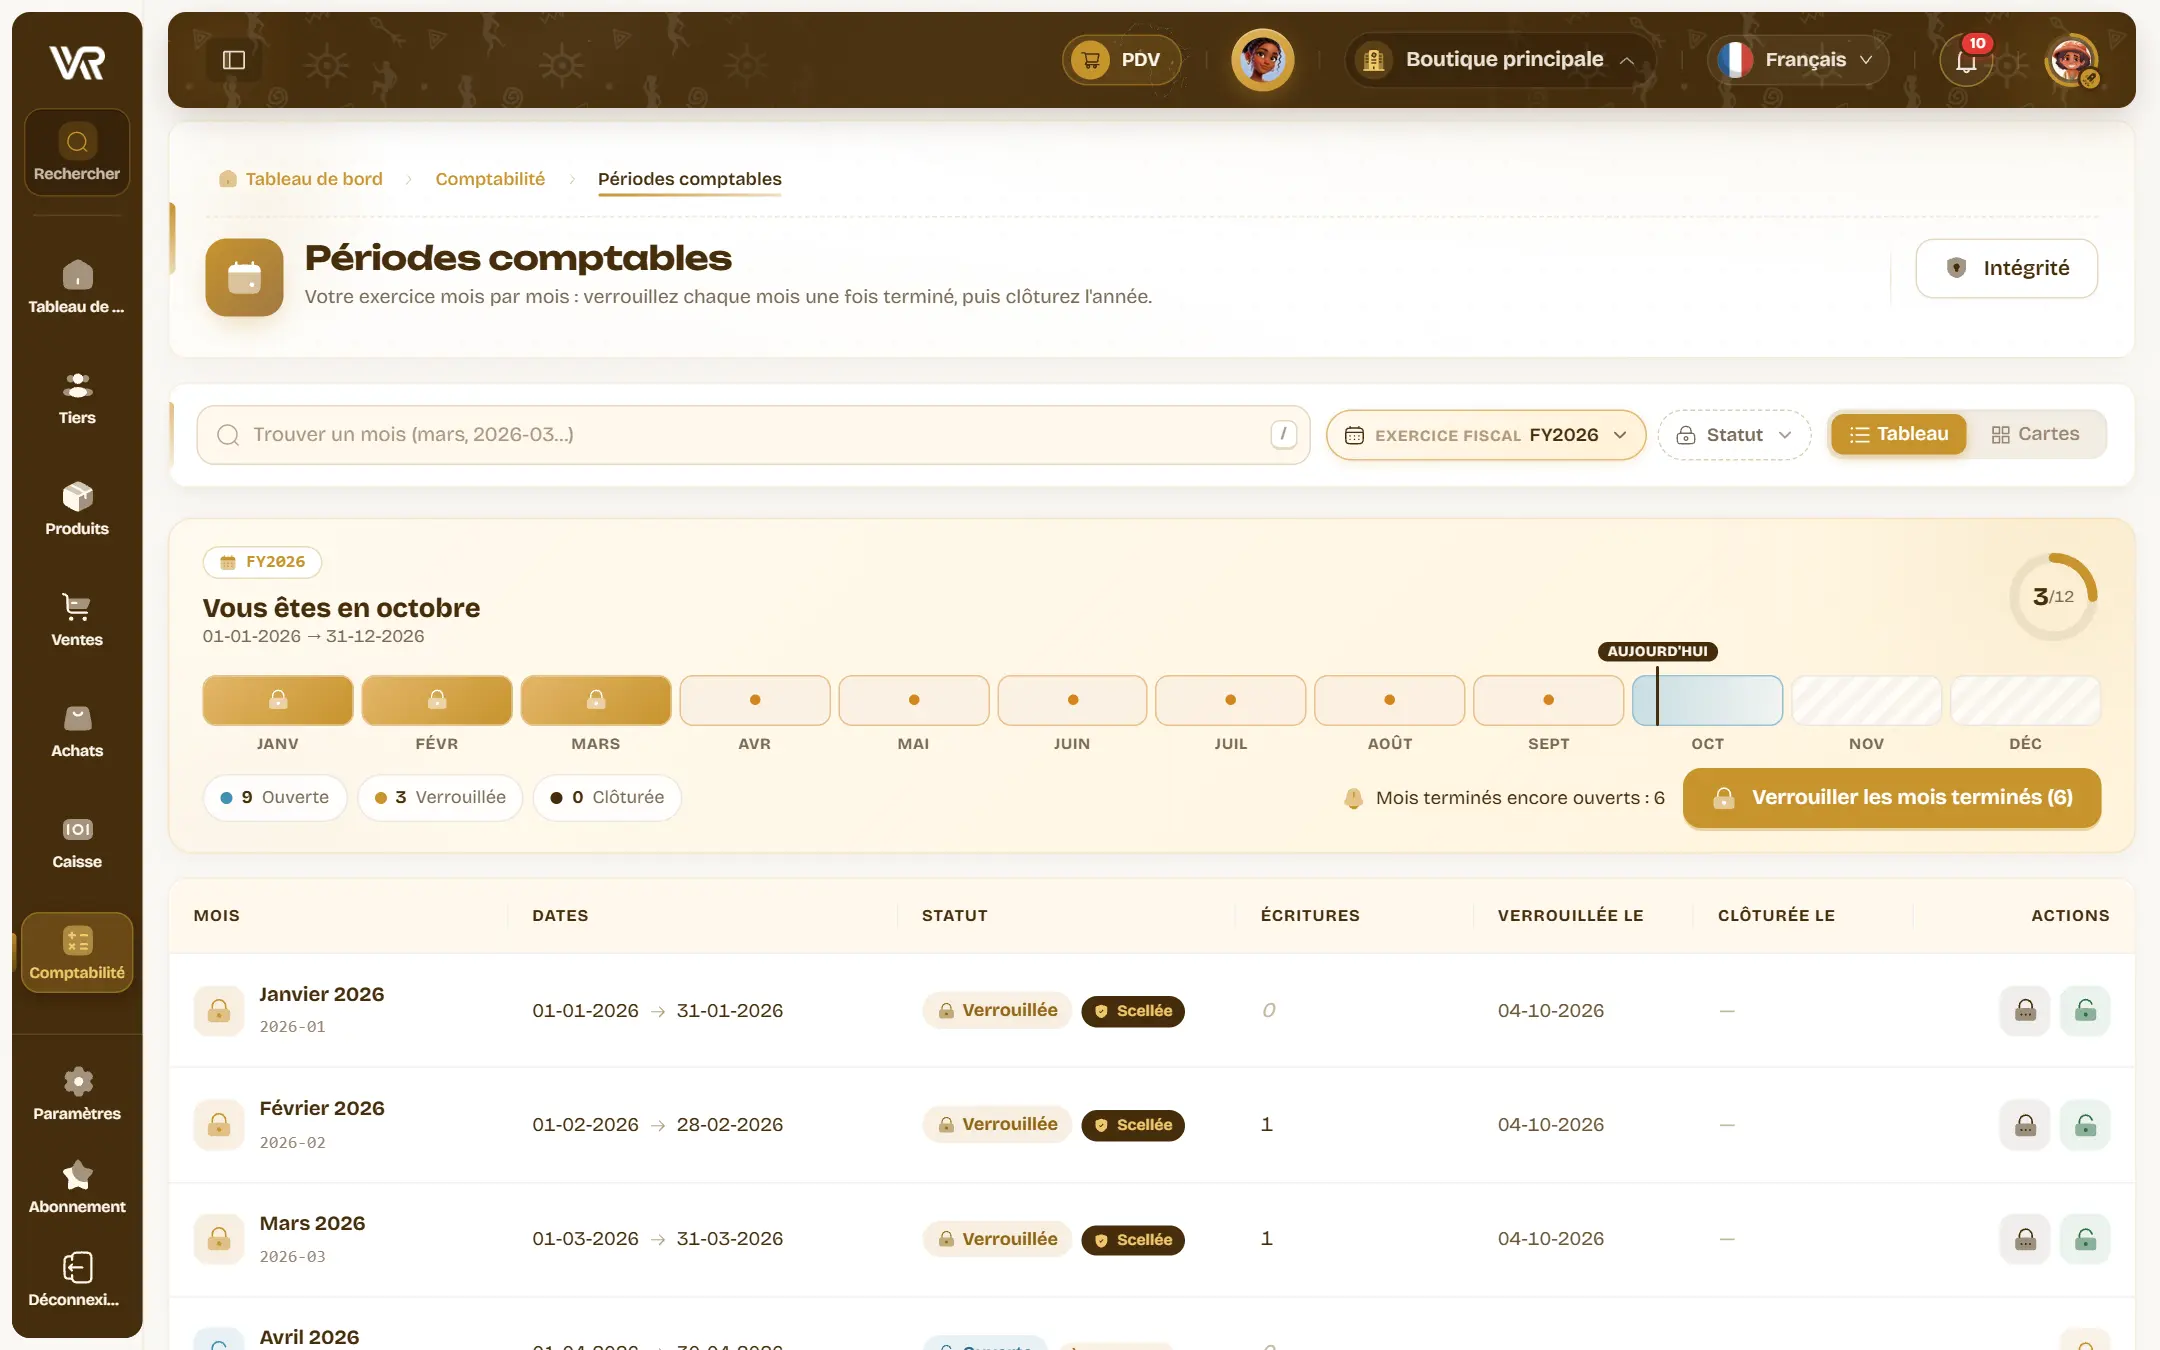The width and height of the screenshot is (2160, 1350).
Task: Filter by the 3 Verrouillée chip
Action: tap(440, 798)
